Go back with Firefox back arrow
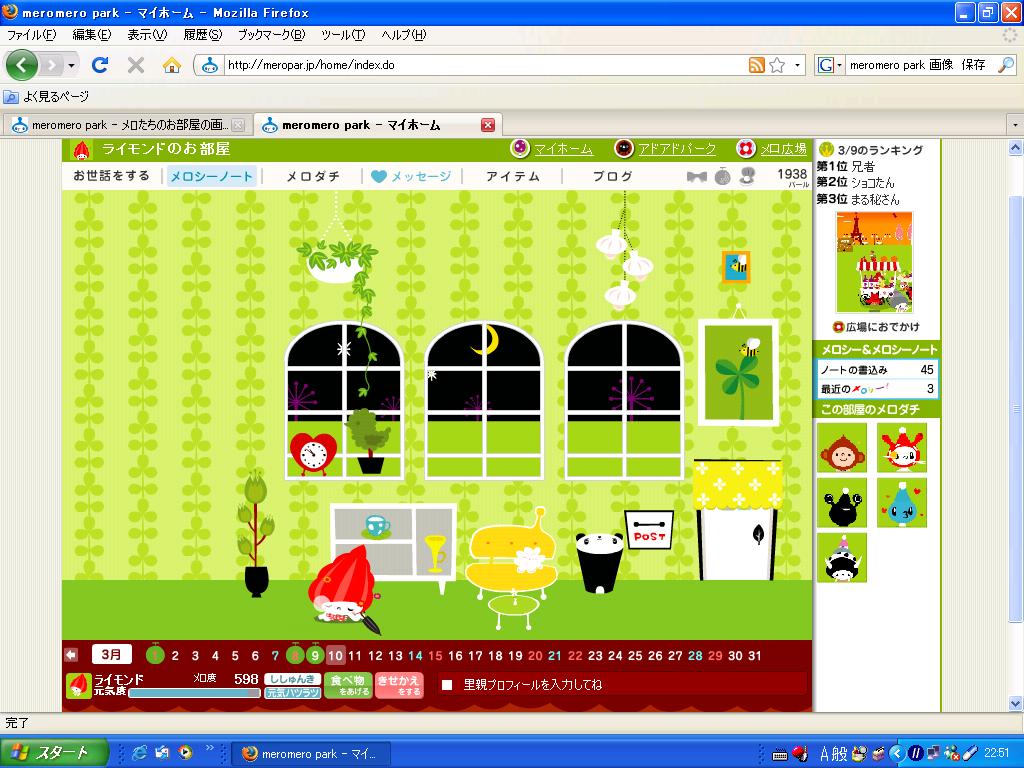The height and width of the screenshot is (768, 1024). click(x=22, y=65)
